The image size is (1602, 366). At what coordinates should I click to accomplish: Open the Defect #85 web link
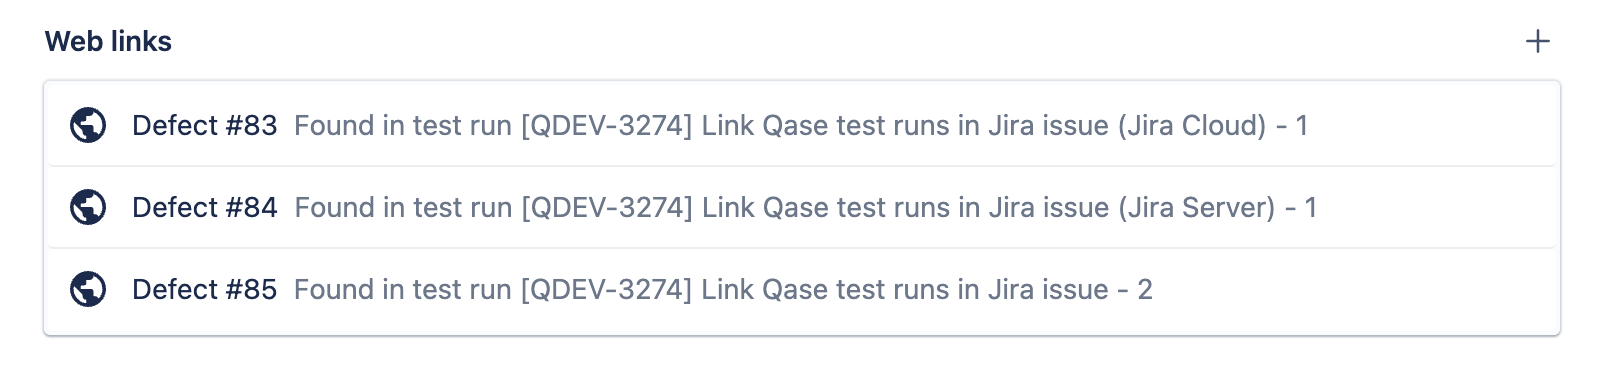pyautogui.click(x=205, y=289)
